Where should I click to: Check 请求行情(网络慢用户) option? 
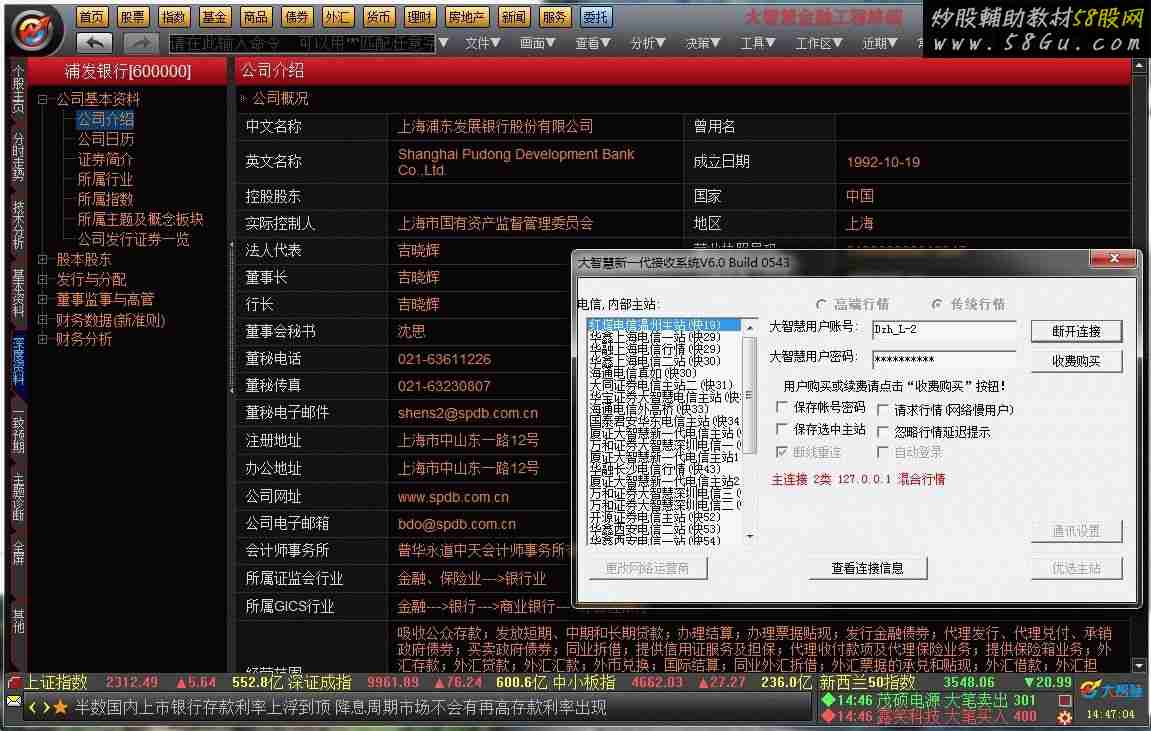pos(883,410)
